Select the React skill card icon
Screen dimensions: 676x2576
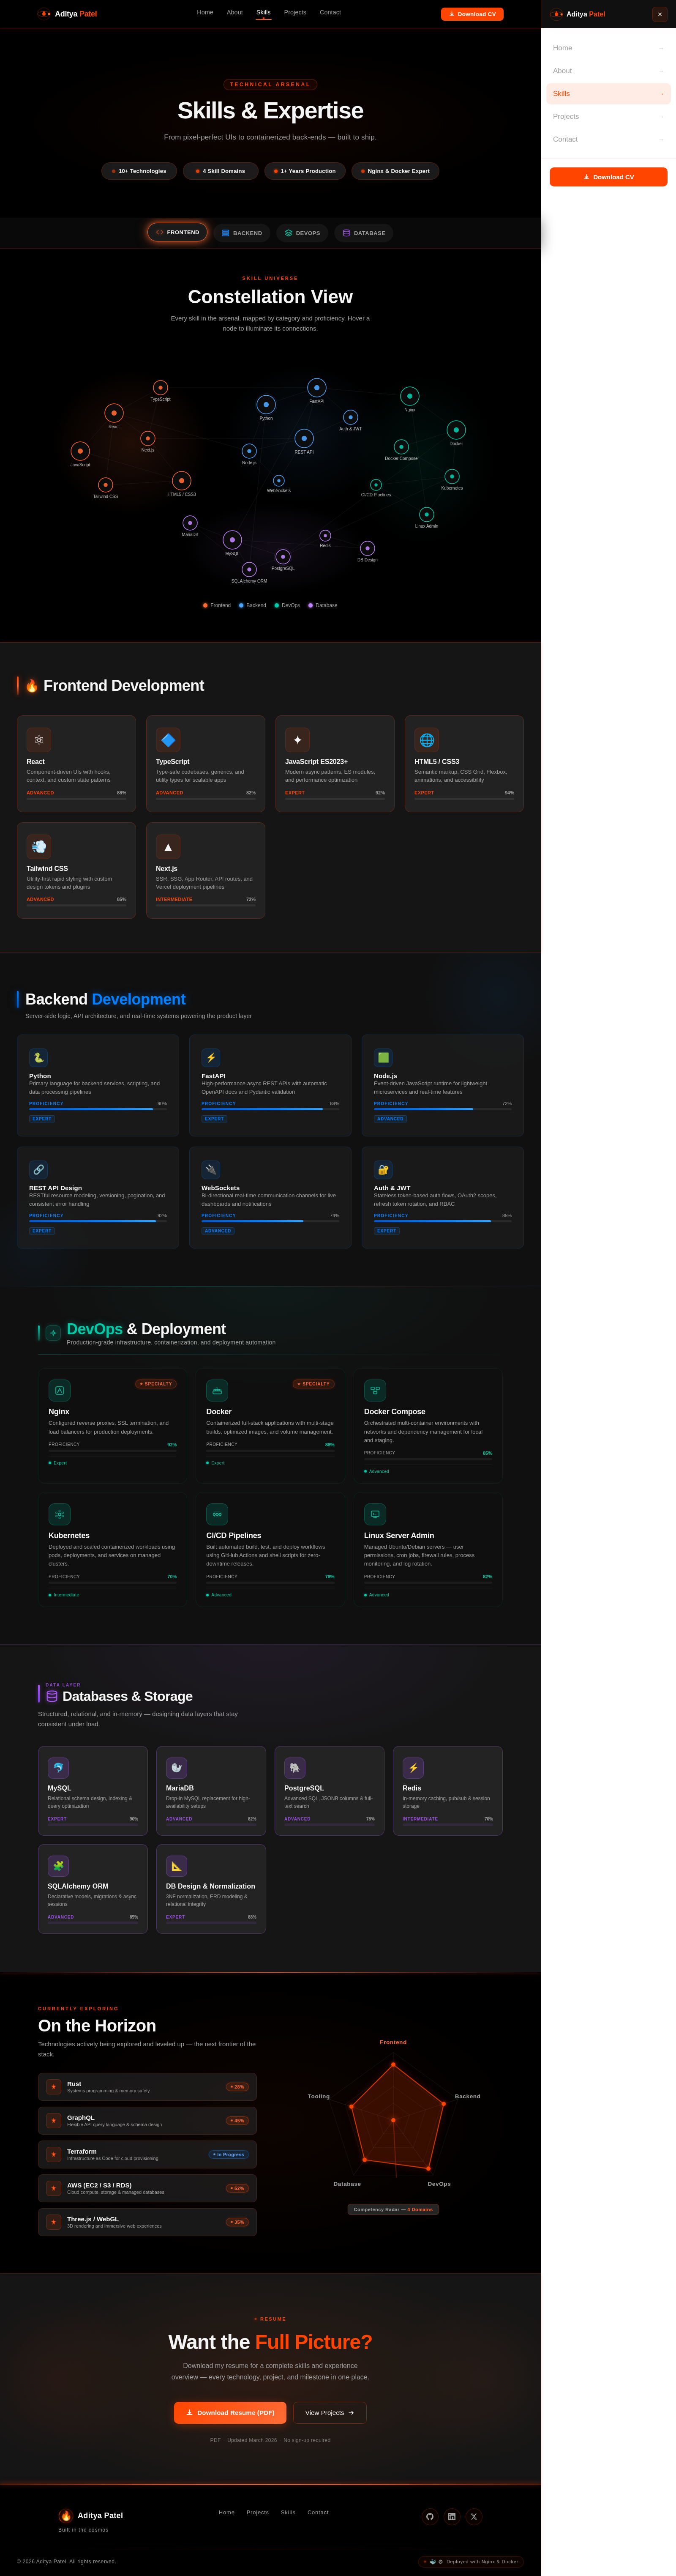(x=38, y=739)
